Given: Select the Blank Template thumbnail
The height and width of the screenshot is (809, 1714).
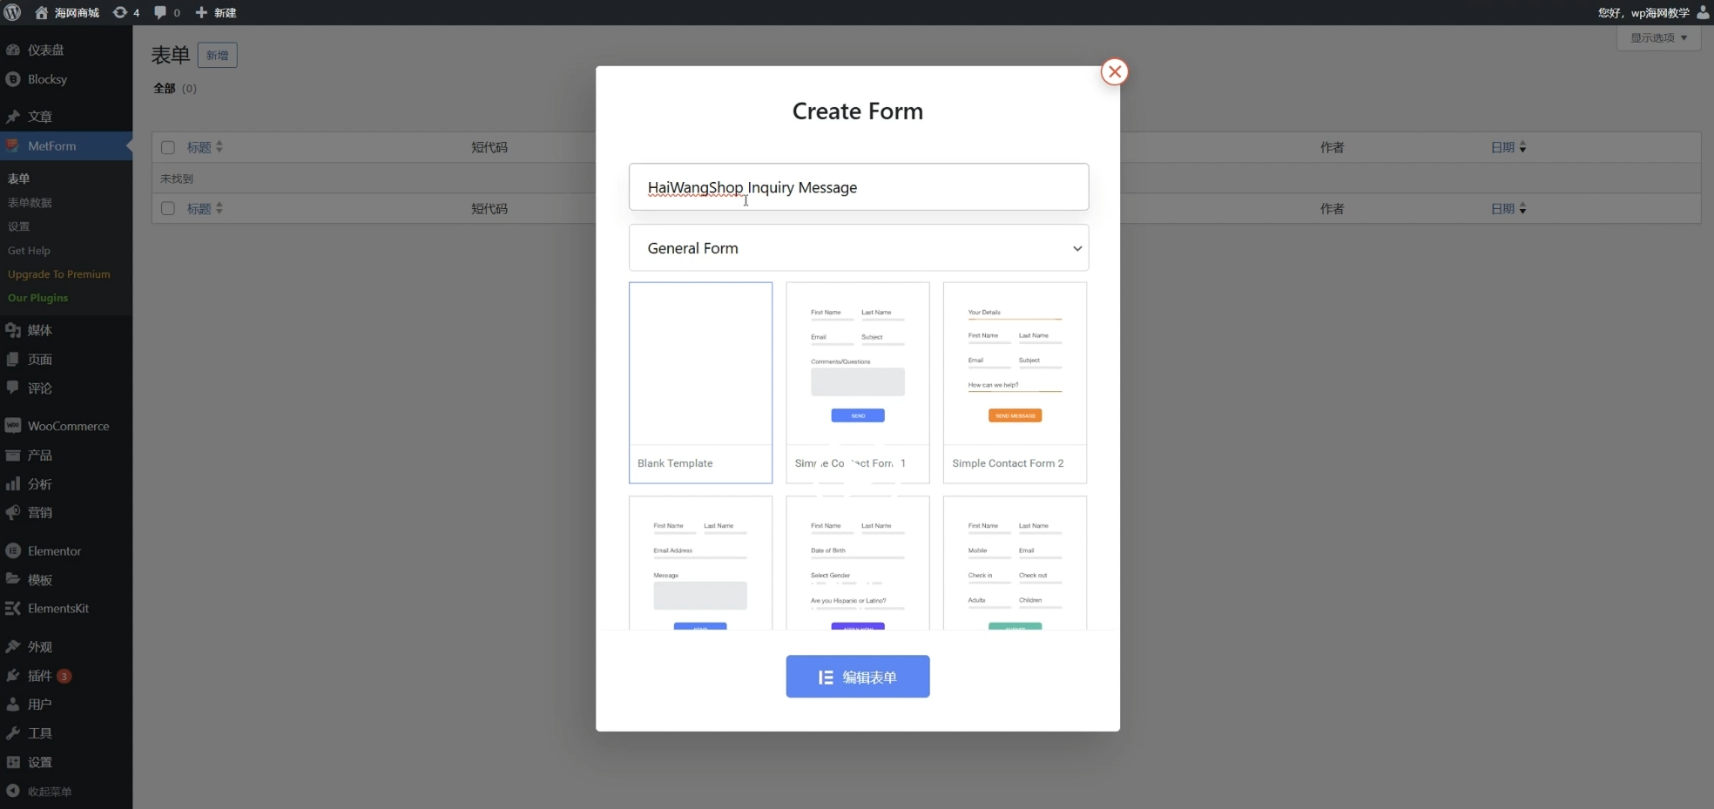Looking at the screenshot, I should [x=700, y=382].
